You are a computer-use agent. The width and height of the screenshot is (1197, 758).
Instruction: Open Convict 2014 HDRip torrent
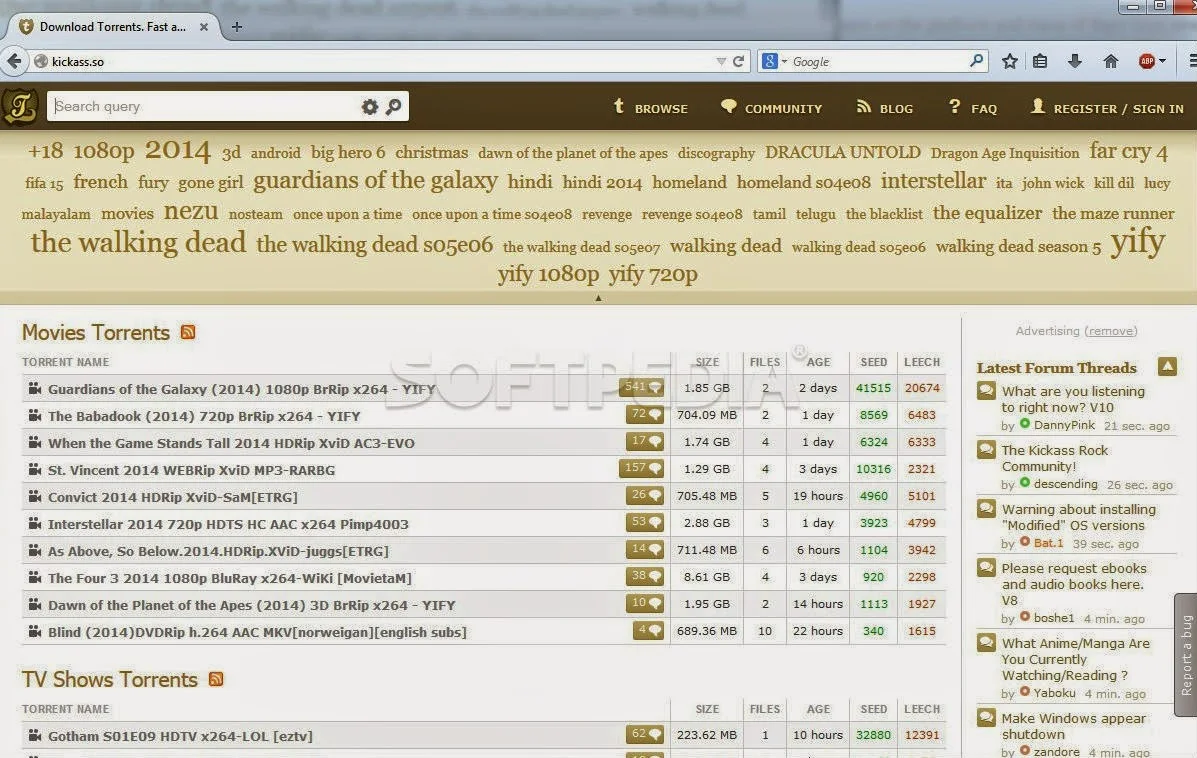click(x=173, y=497)
